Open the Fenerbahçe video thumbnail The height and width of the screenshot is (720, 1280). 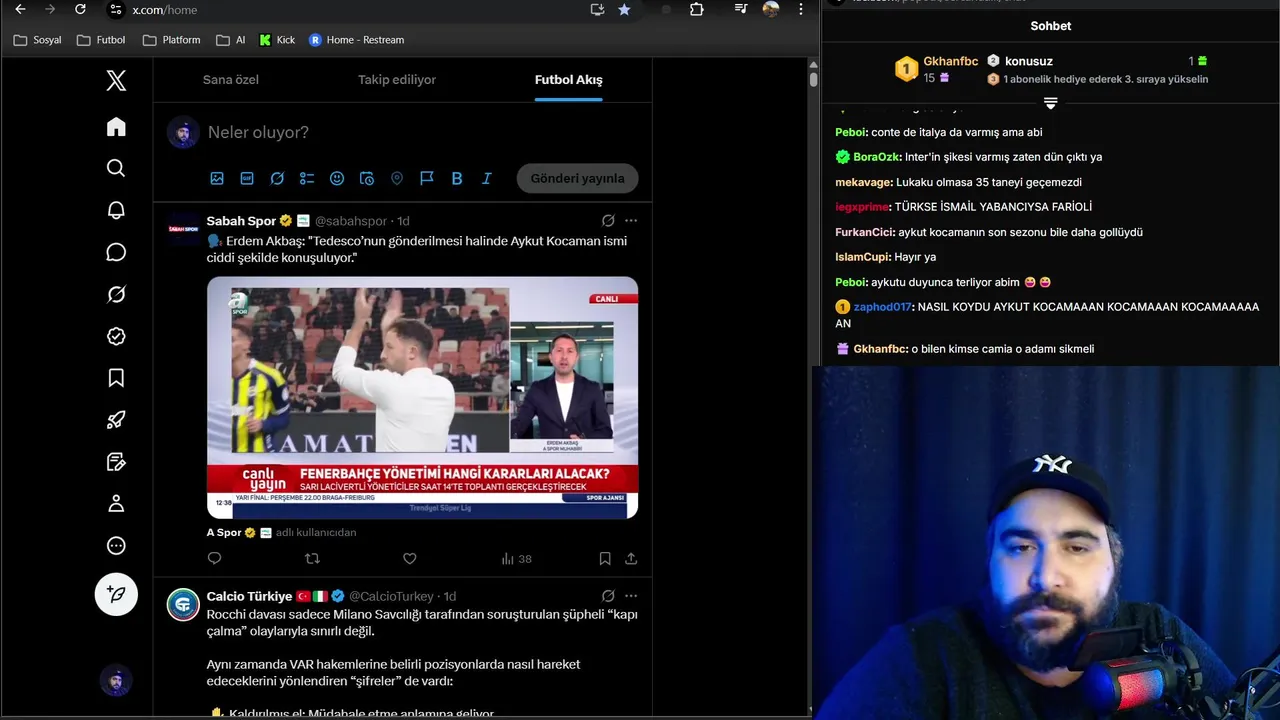[422, 397]
